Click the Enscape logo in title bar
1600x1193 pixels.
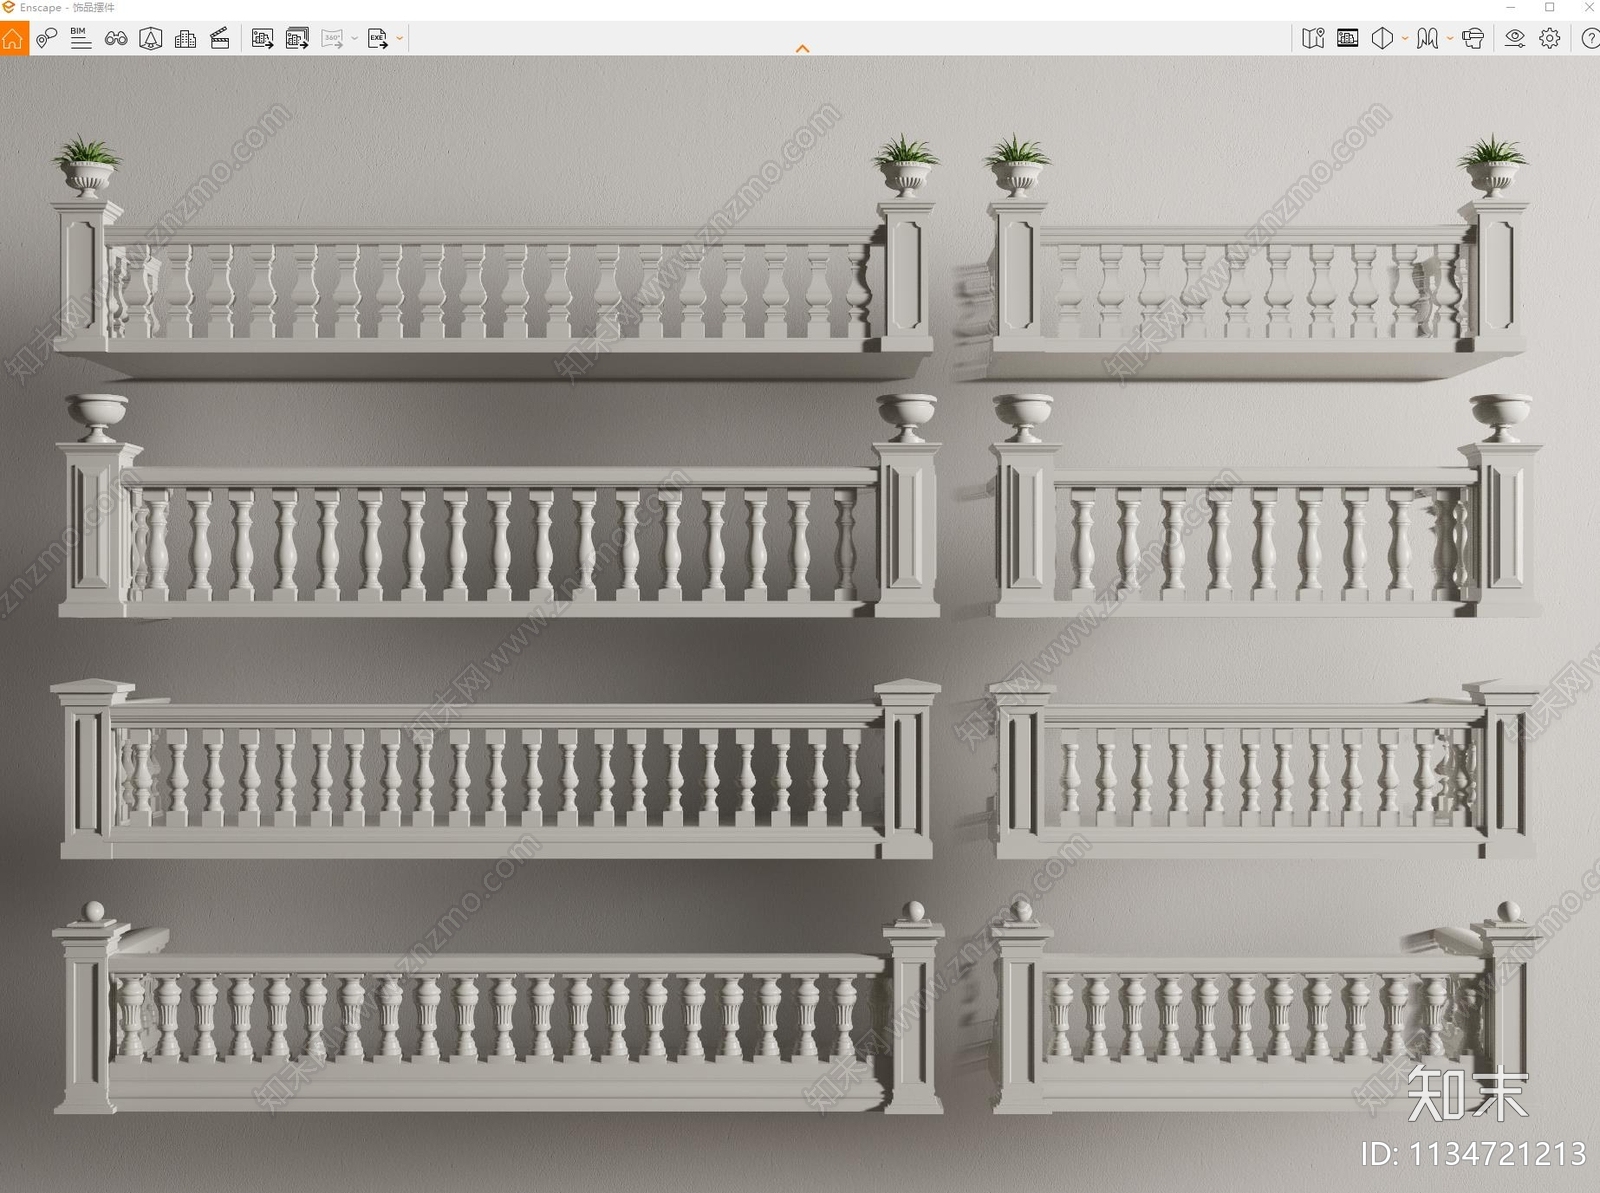(9, 7)
